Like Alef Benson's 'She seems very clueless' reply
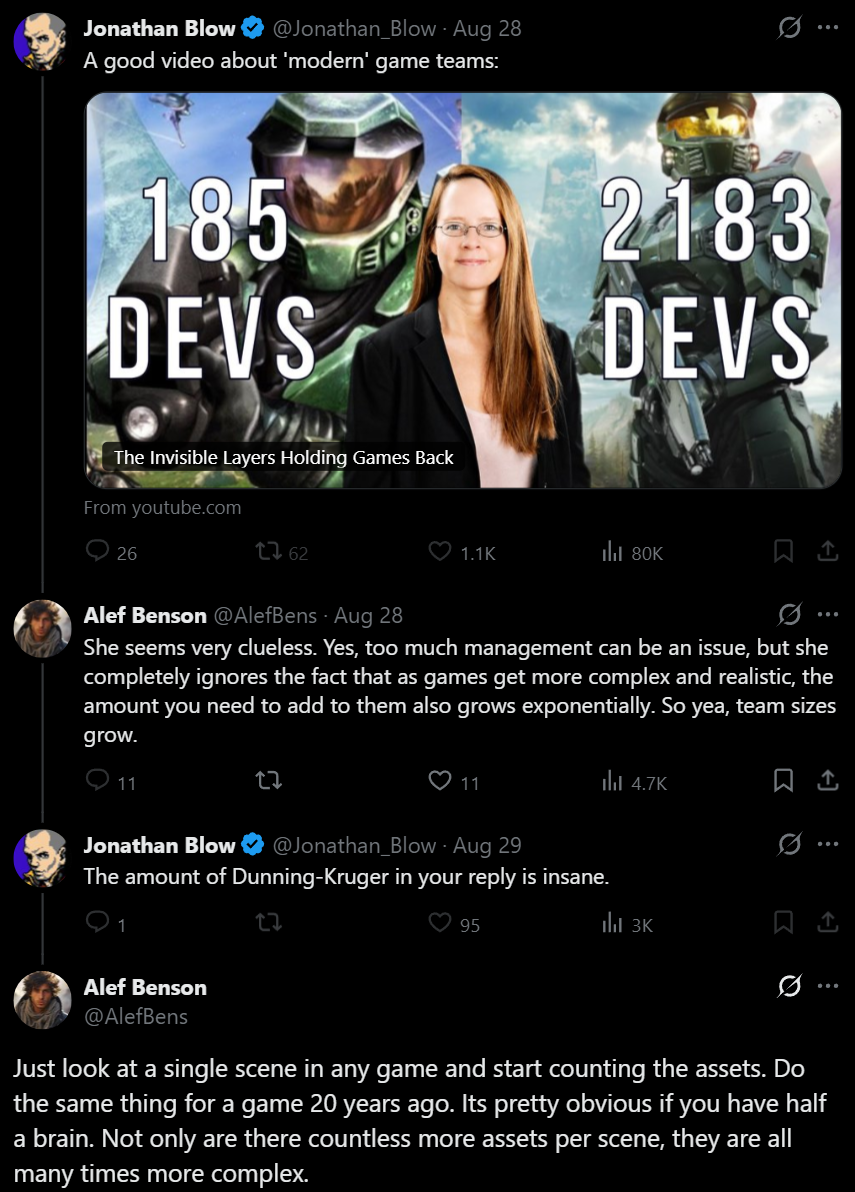This screenshot has width=855, height=1192. click(x=440, y=781)
